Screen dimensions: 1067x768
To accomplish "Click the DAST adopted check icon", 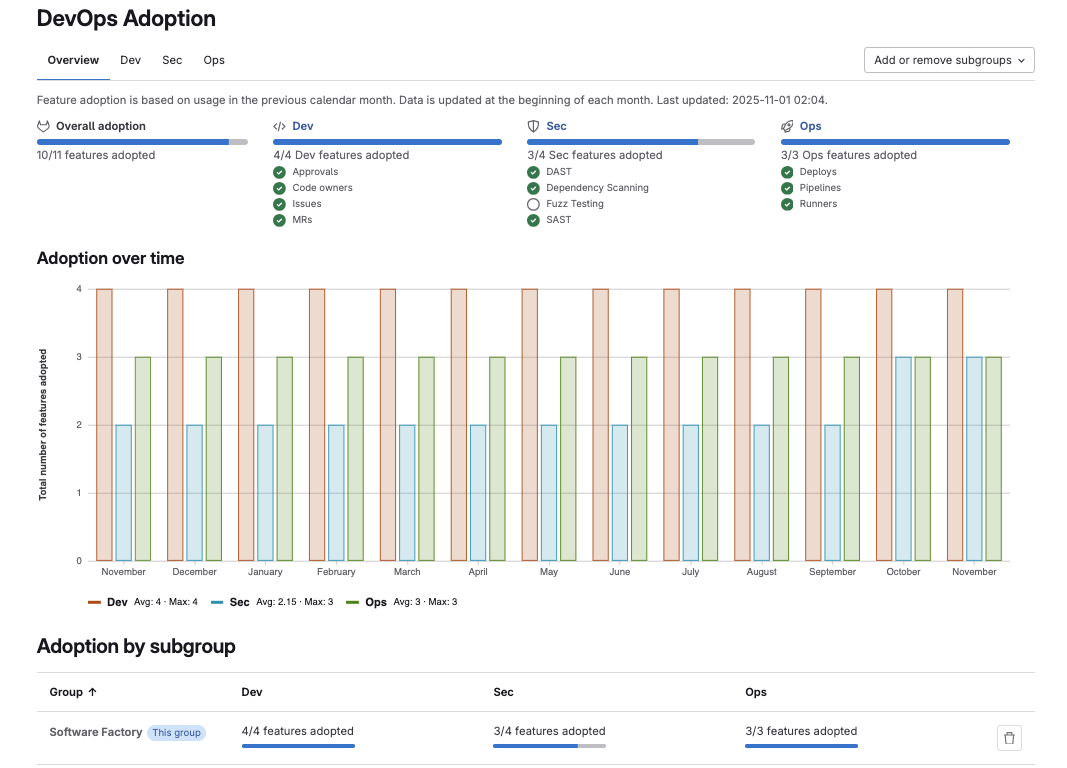I will click(x=534, y=172).
